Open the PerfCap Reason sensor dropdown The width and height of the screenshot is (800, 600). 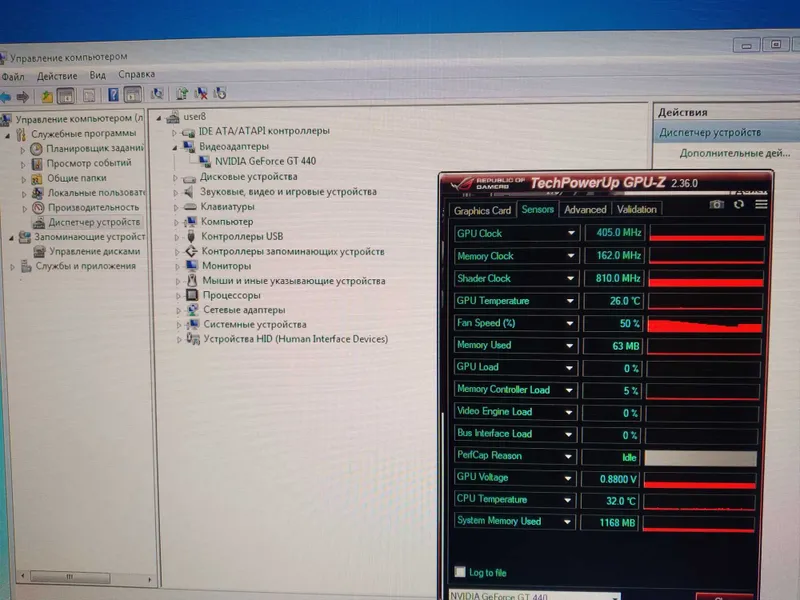pyautogui.click(x=568, y=456)
